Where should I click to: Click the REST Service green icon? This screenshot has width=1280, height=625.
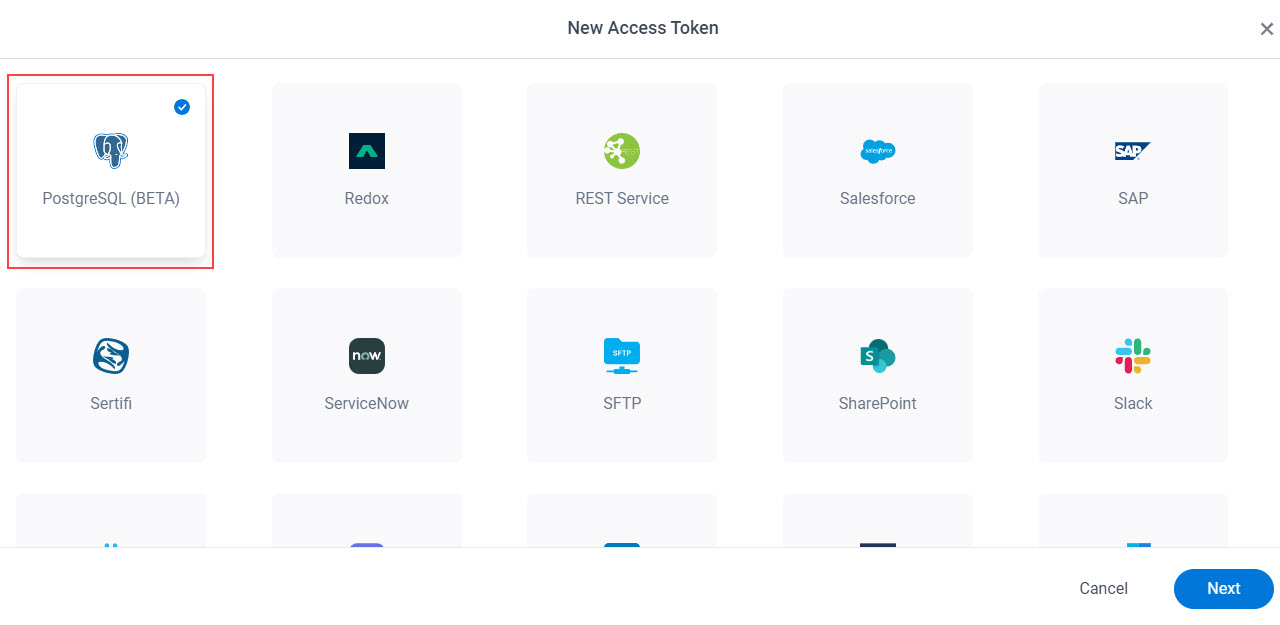622,151
